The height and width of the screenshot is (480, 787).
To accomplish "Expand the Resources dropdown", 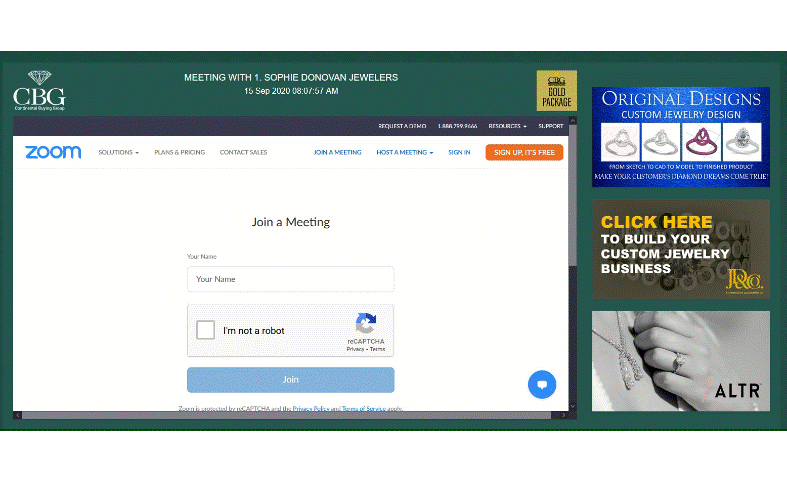I will coord(507,126).
